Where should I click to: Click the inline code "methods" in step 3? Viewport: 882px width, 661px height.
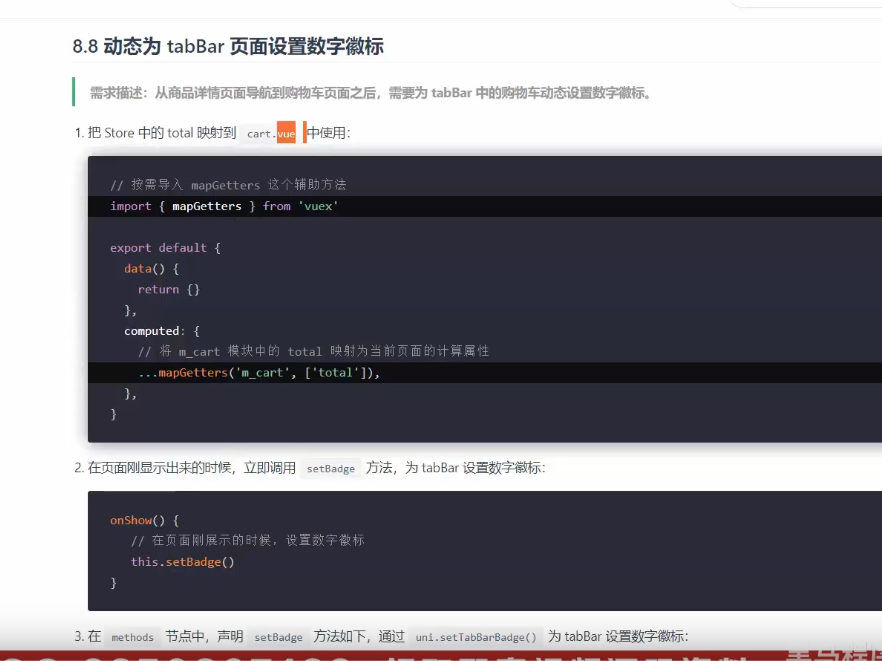click(133, 637)
